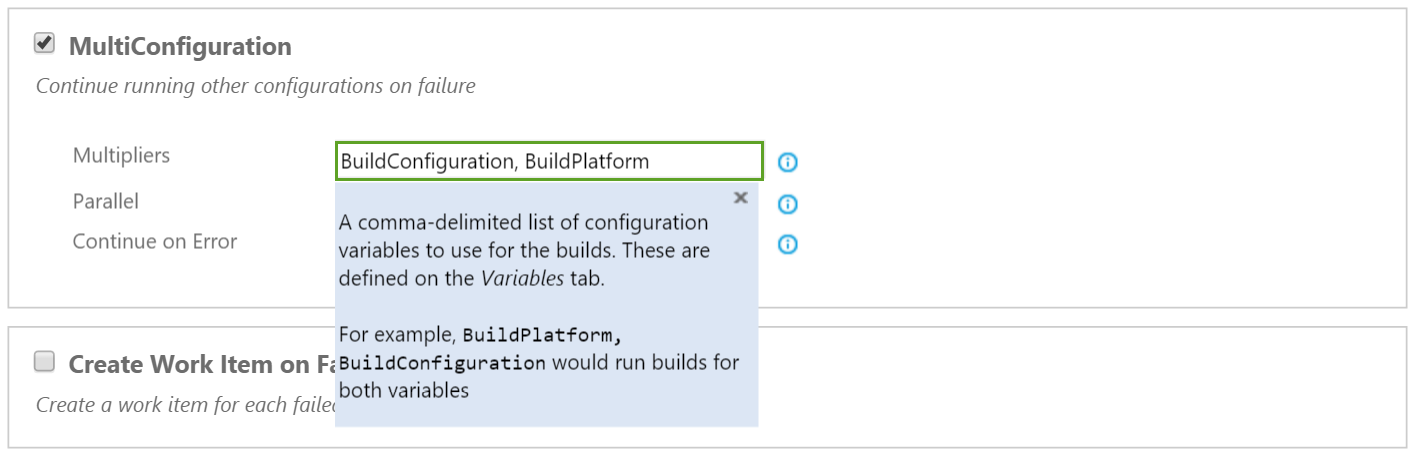Click the BuildPlatform code example in tooltip

tap(549, 334)
